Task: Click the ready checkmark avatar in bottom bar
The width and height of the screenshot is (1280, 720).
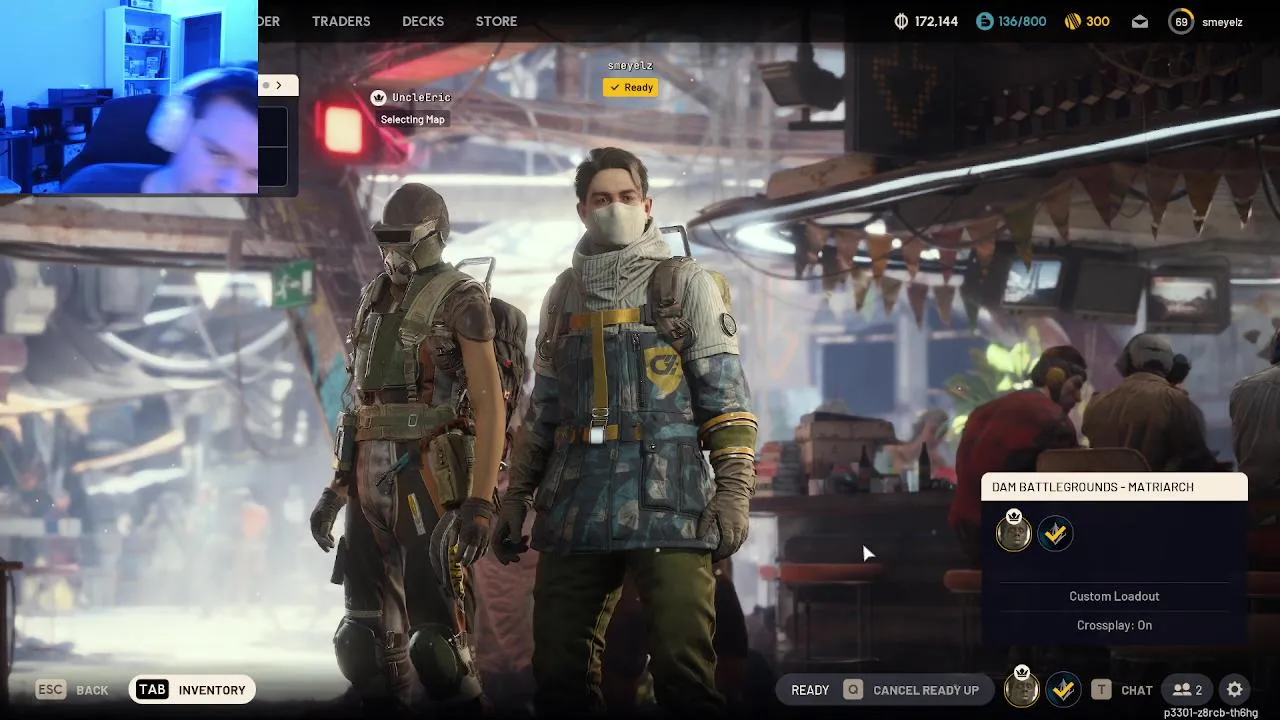Action: (1063, 689)
